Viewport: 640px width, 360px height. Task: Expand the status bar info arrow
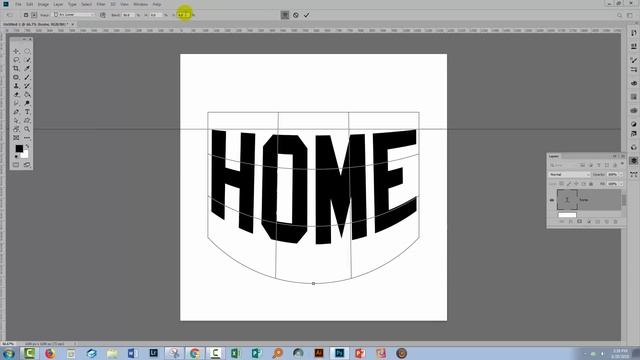pos(75,344)
